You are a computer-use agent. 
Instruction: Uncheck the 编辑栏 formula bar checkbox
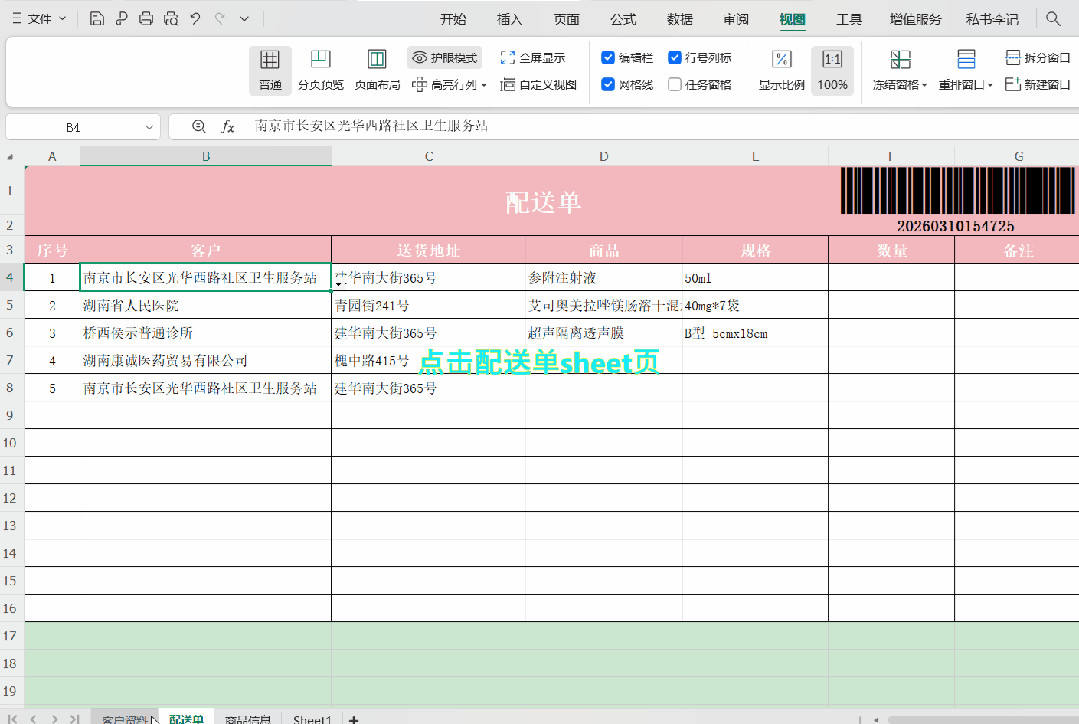[x=608, y=58]
